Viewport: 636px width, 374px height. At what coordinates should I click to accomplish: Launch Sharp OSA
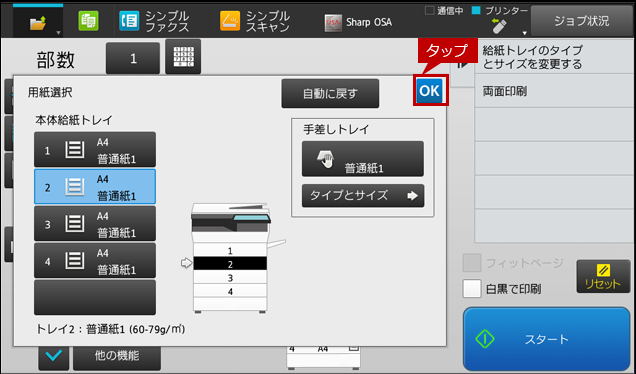[x=358, y=22]
